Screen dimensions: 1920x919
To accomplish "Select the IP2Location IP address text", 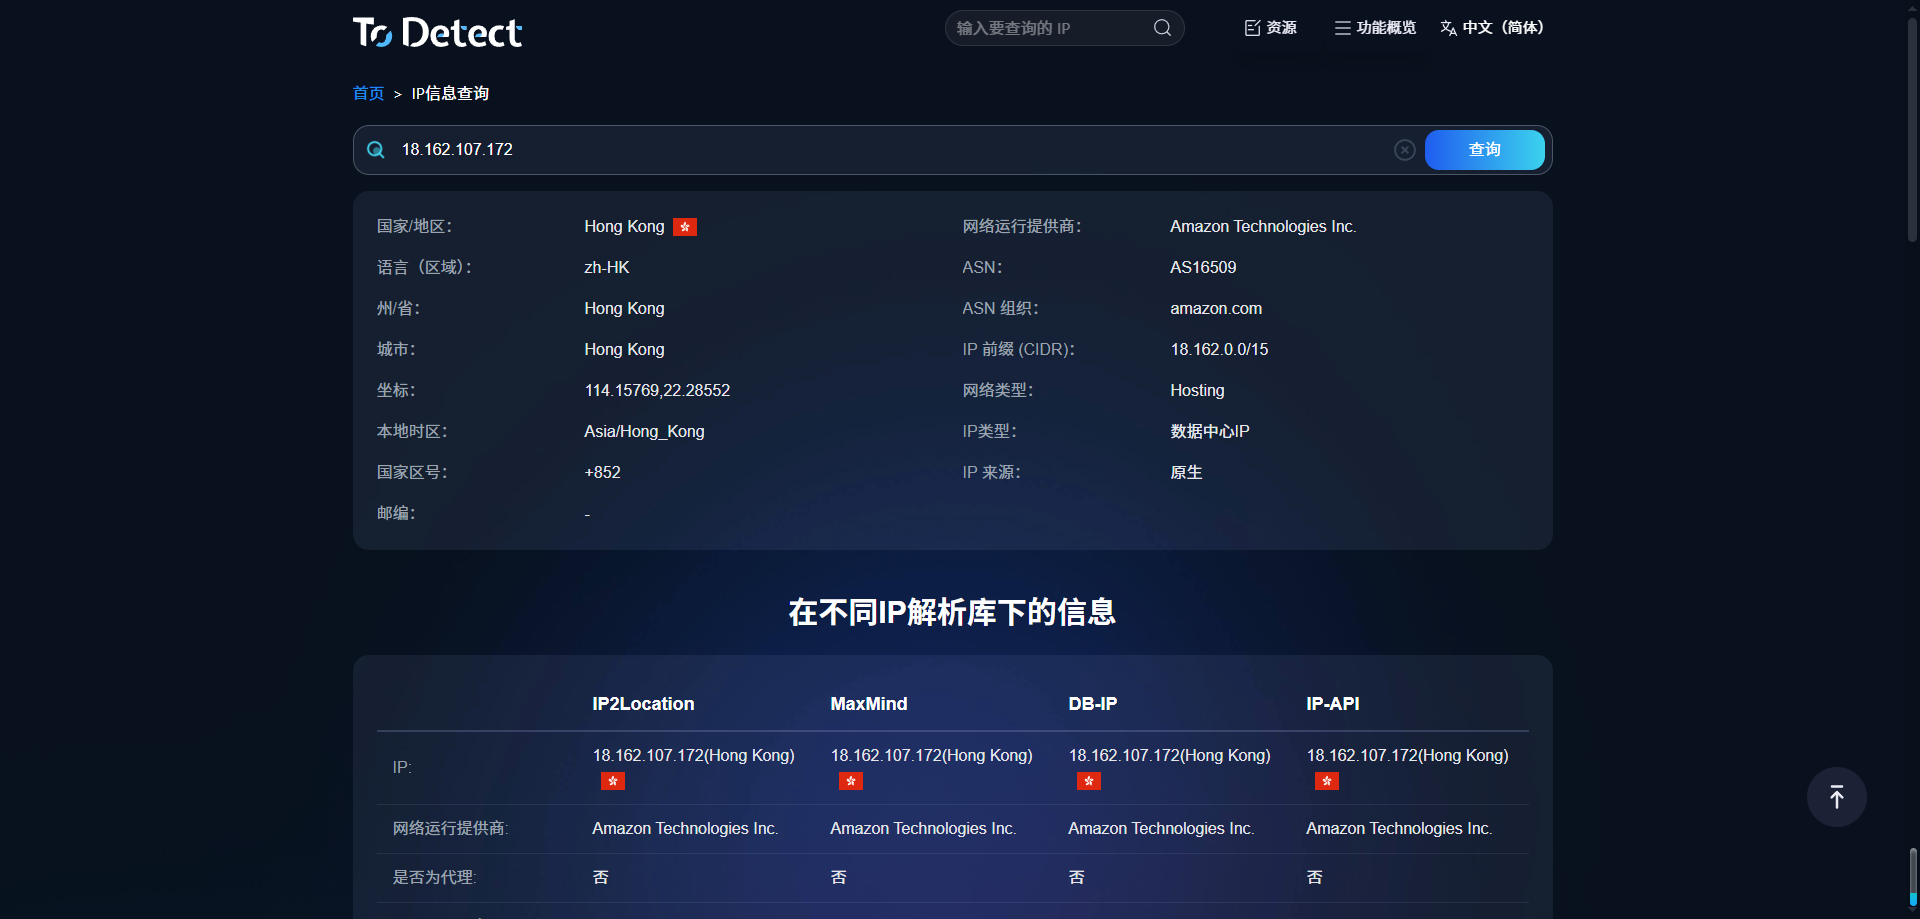I will [x=693, y=755].
